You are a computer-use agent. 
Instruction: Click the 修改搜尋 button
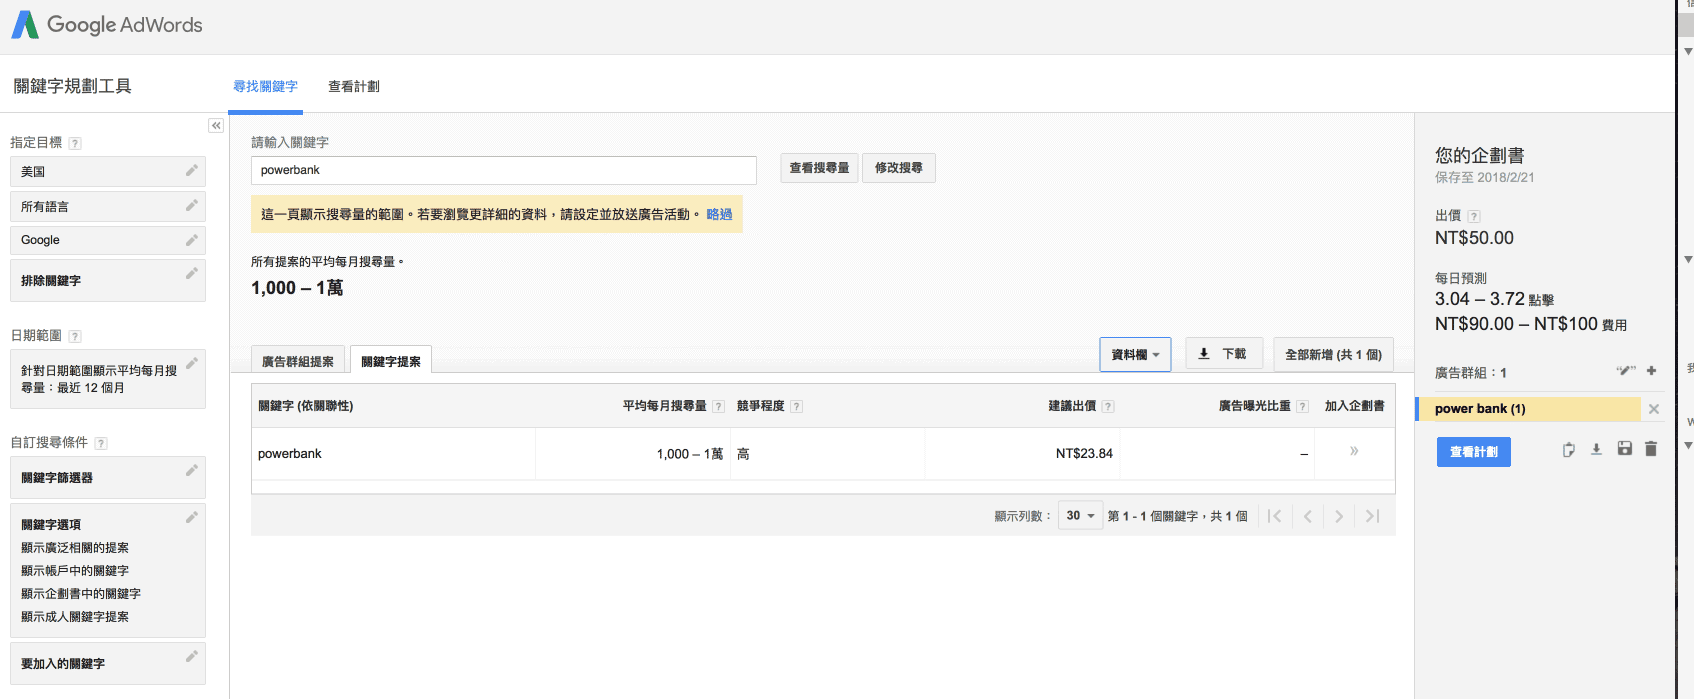click(x=899, y=168)
